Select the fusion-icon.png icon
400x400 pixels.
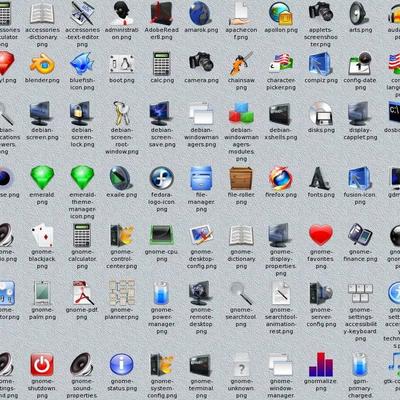359,179
